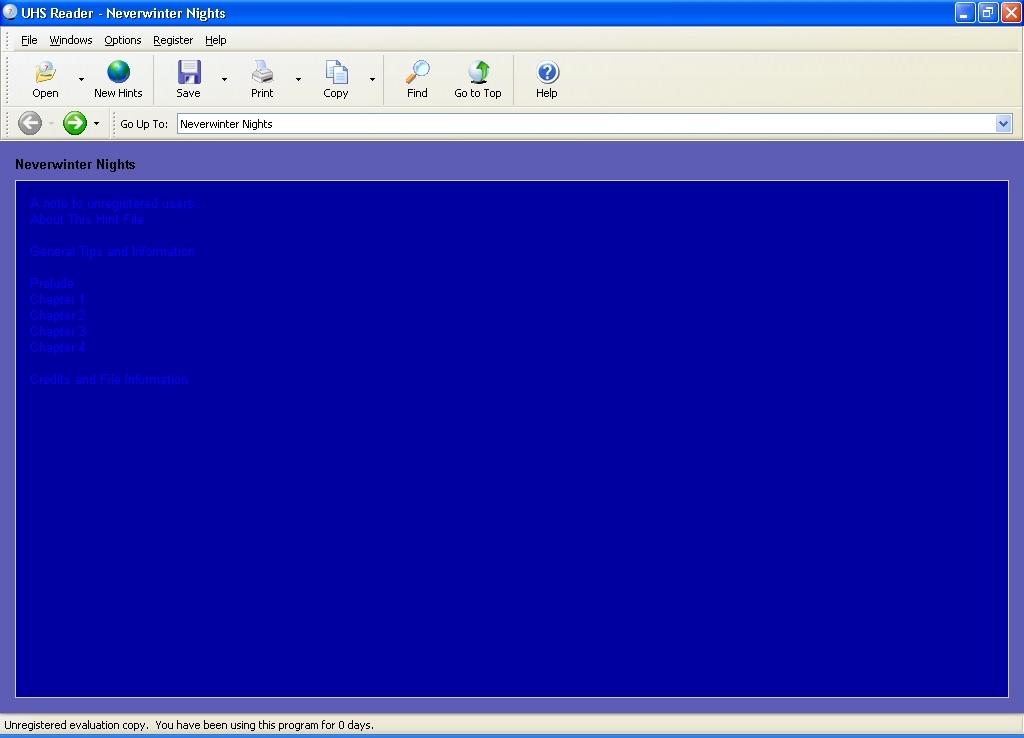Open the Options menu
The width and height of the screenshot is (1024, 738).
click(123, 40)
